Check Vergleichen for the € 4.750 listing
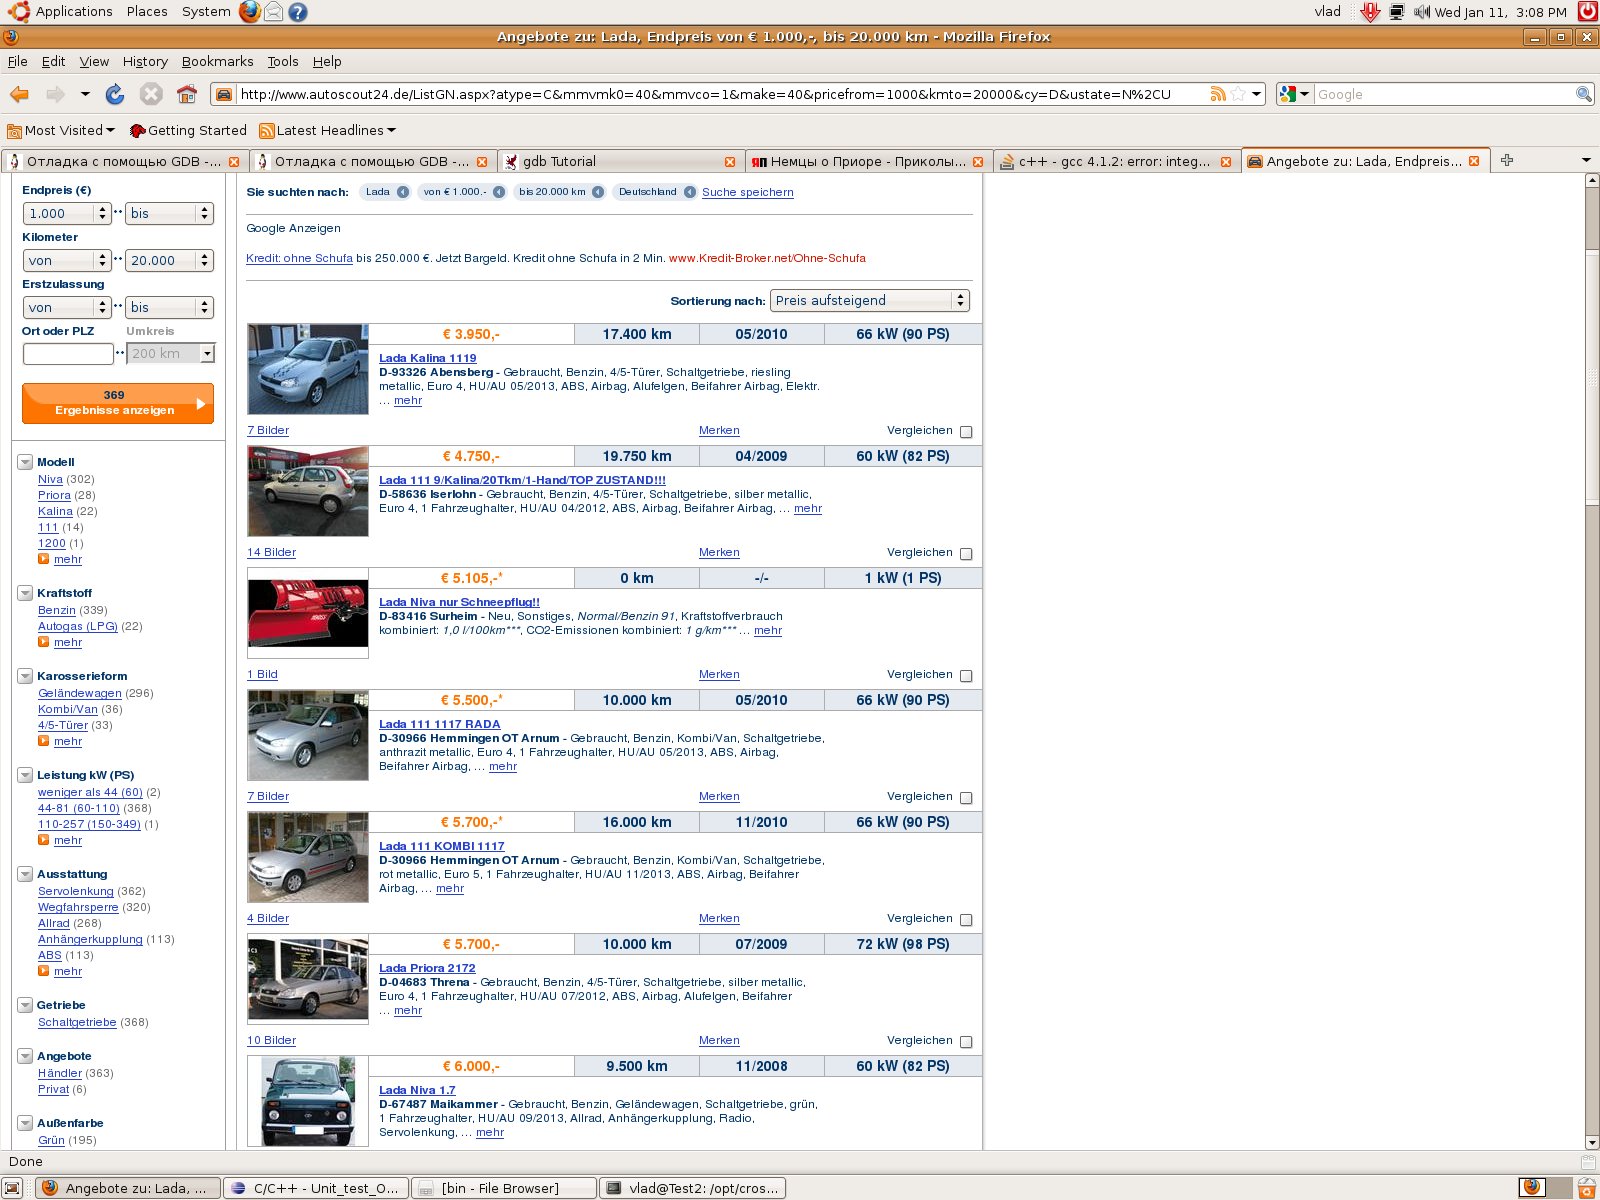1600x1200 pixels. pyautogui.click(x=966, y=554)
